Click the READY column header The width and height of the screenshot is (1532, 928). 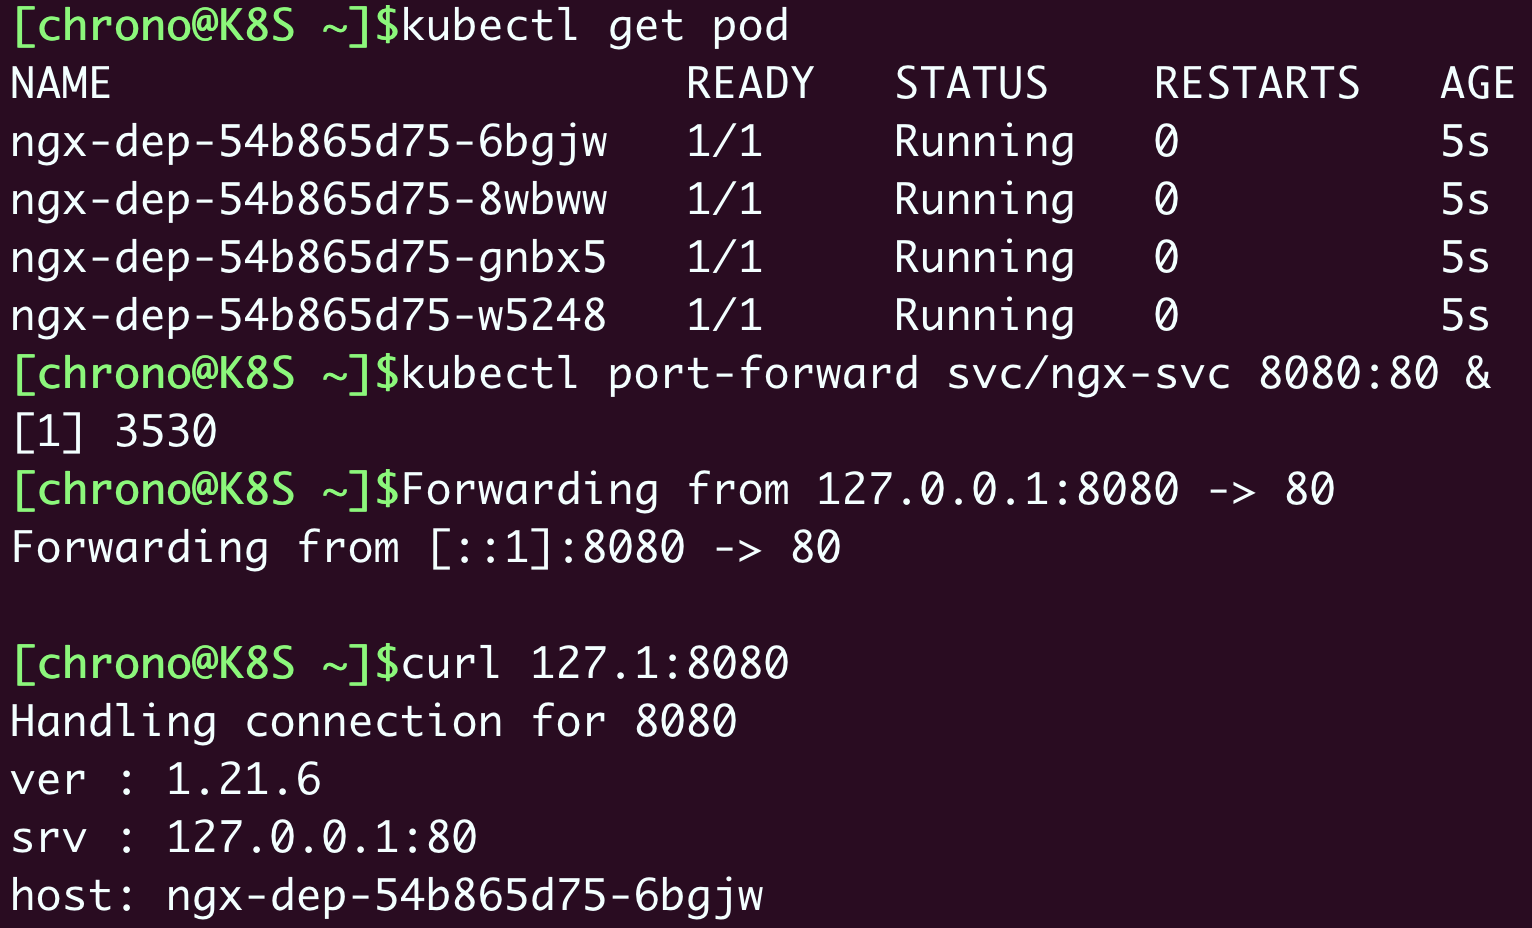pos(750,84)
